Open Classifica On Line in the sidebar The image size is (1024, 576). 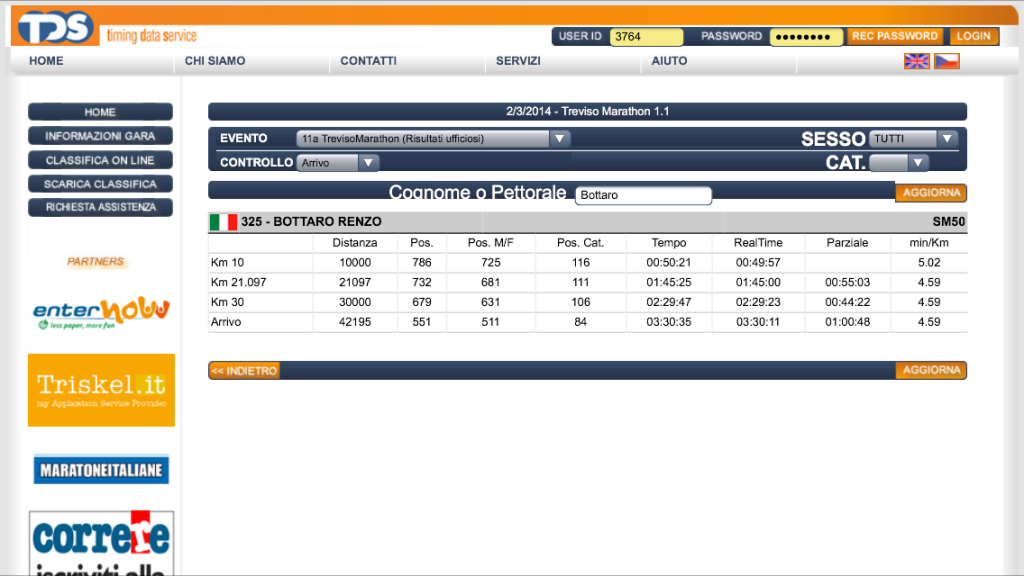(101, 160)
